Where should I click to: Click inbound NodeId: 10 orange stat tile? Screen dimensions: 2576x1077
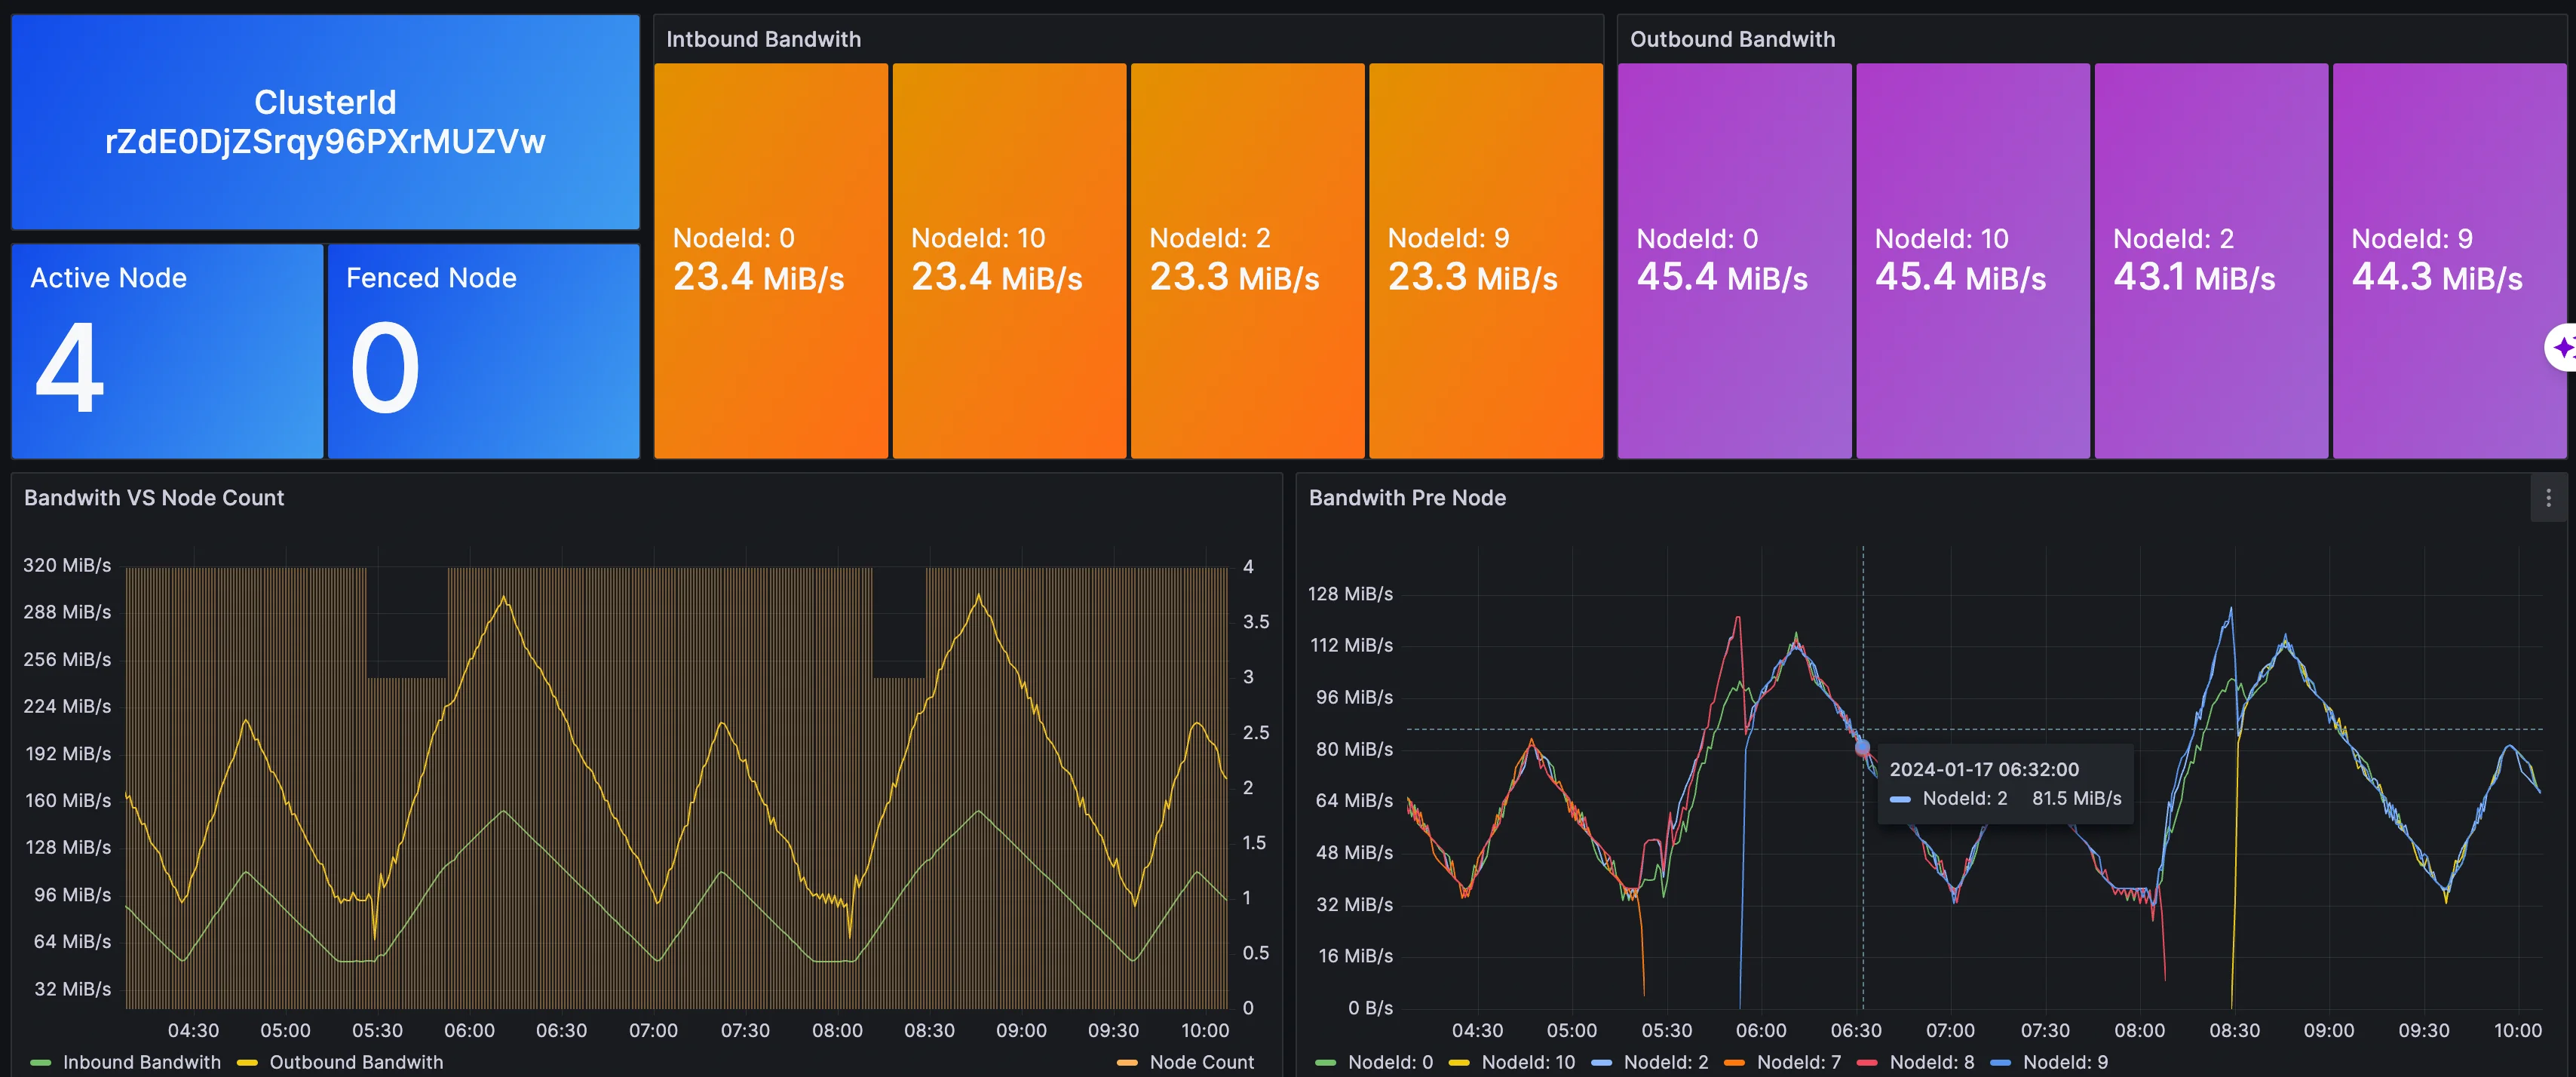point(1008,260)
